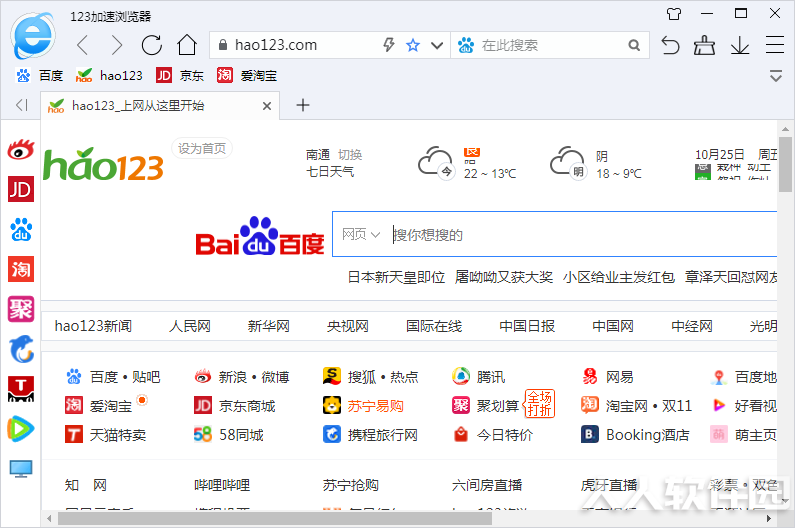Open the Taobao sidebar icon

tap(21, 269)
